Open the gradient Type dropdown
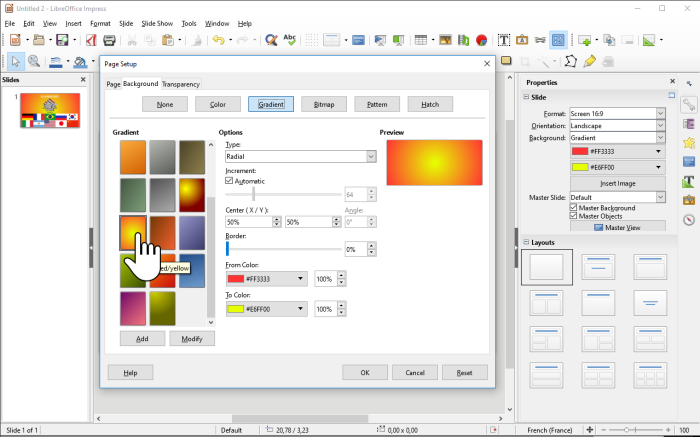Screen dimensions: 700x437 click(301, 156)
